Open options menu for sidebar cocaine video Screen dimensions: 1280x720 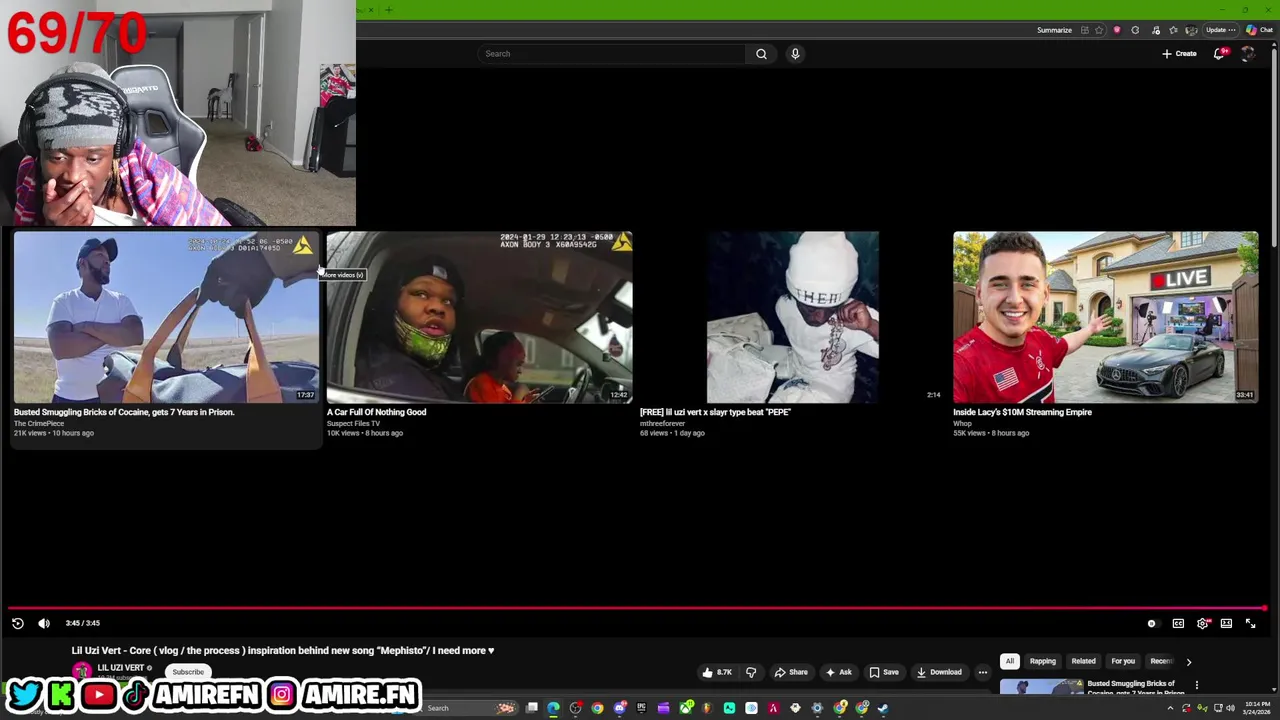point(1196,686)
